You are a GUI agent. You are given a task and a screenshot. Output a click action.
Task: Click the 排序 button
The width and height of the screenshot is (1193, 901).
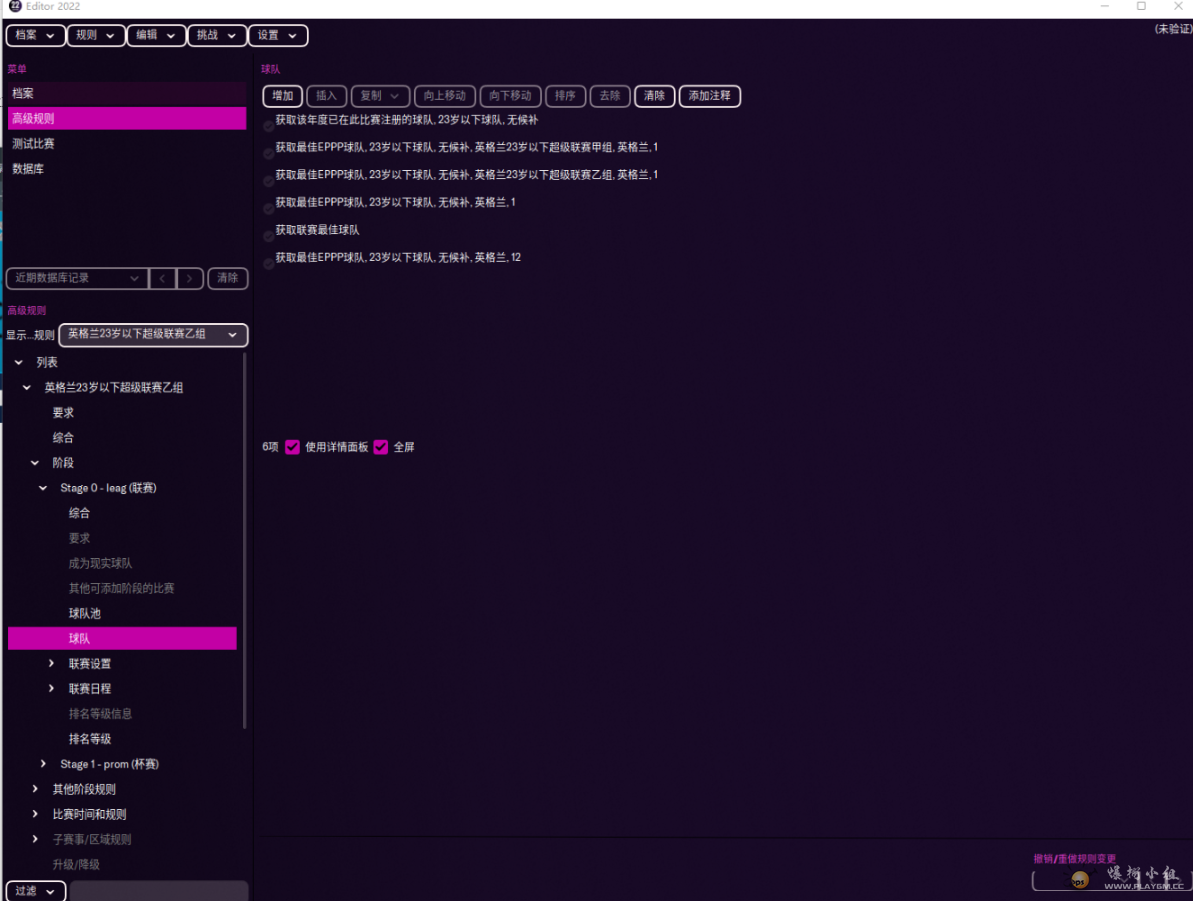(x=565, y=96)
